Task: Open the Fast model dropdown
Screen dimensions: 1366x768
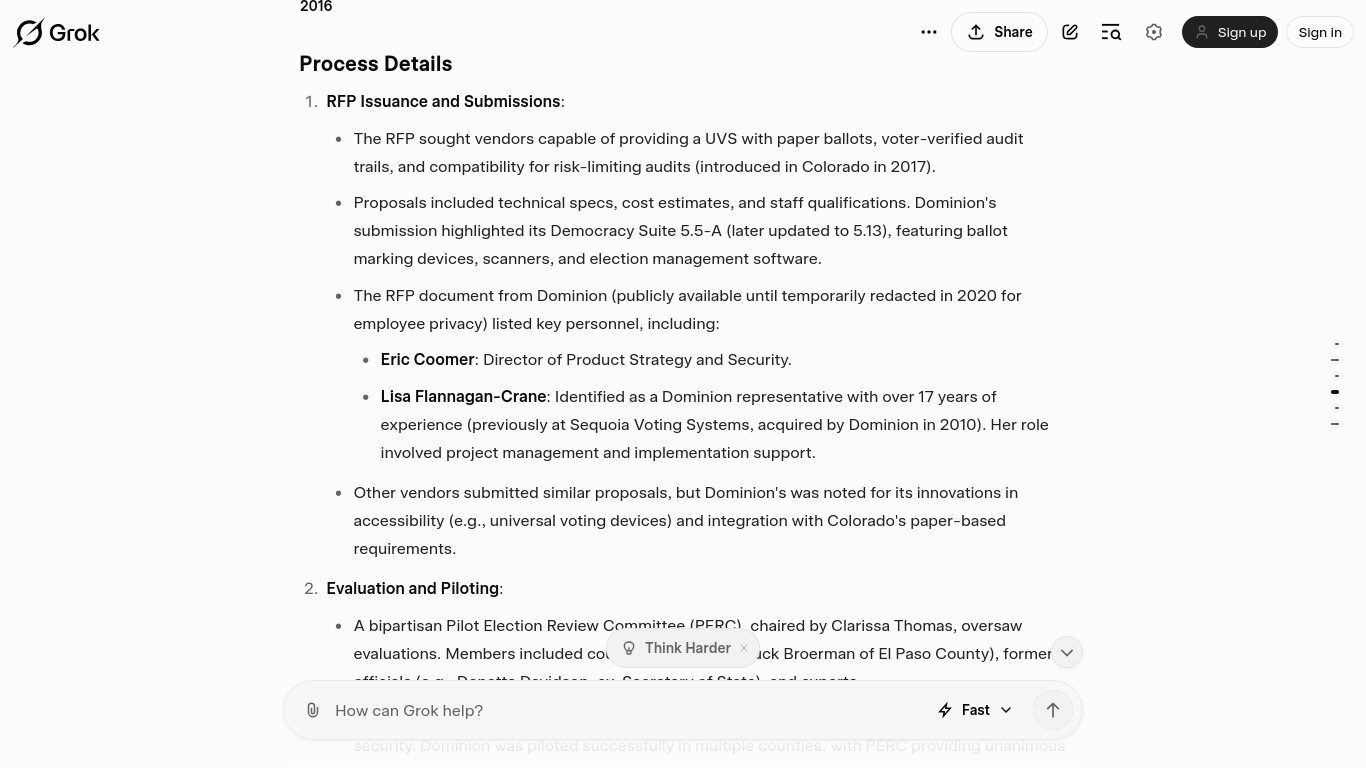Action: point(975,710)
